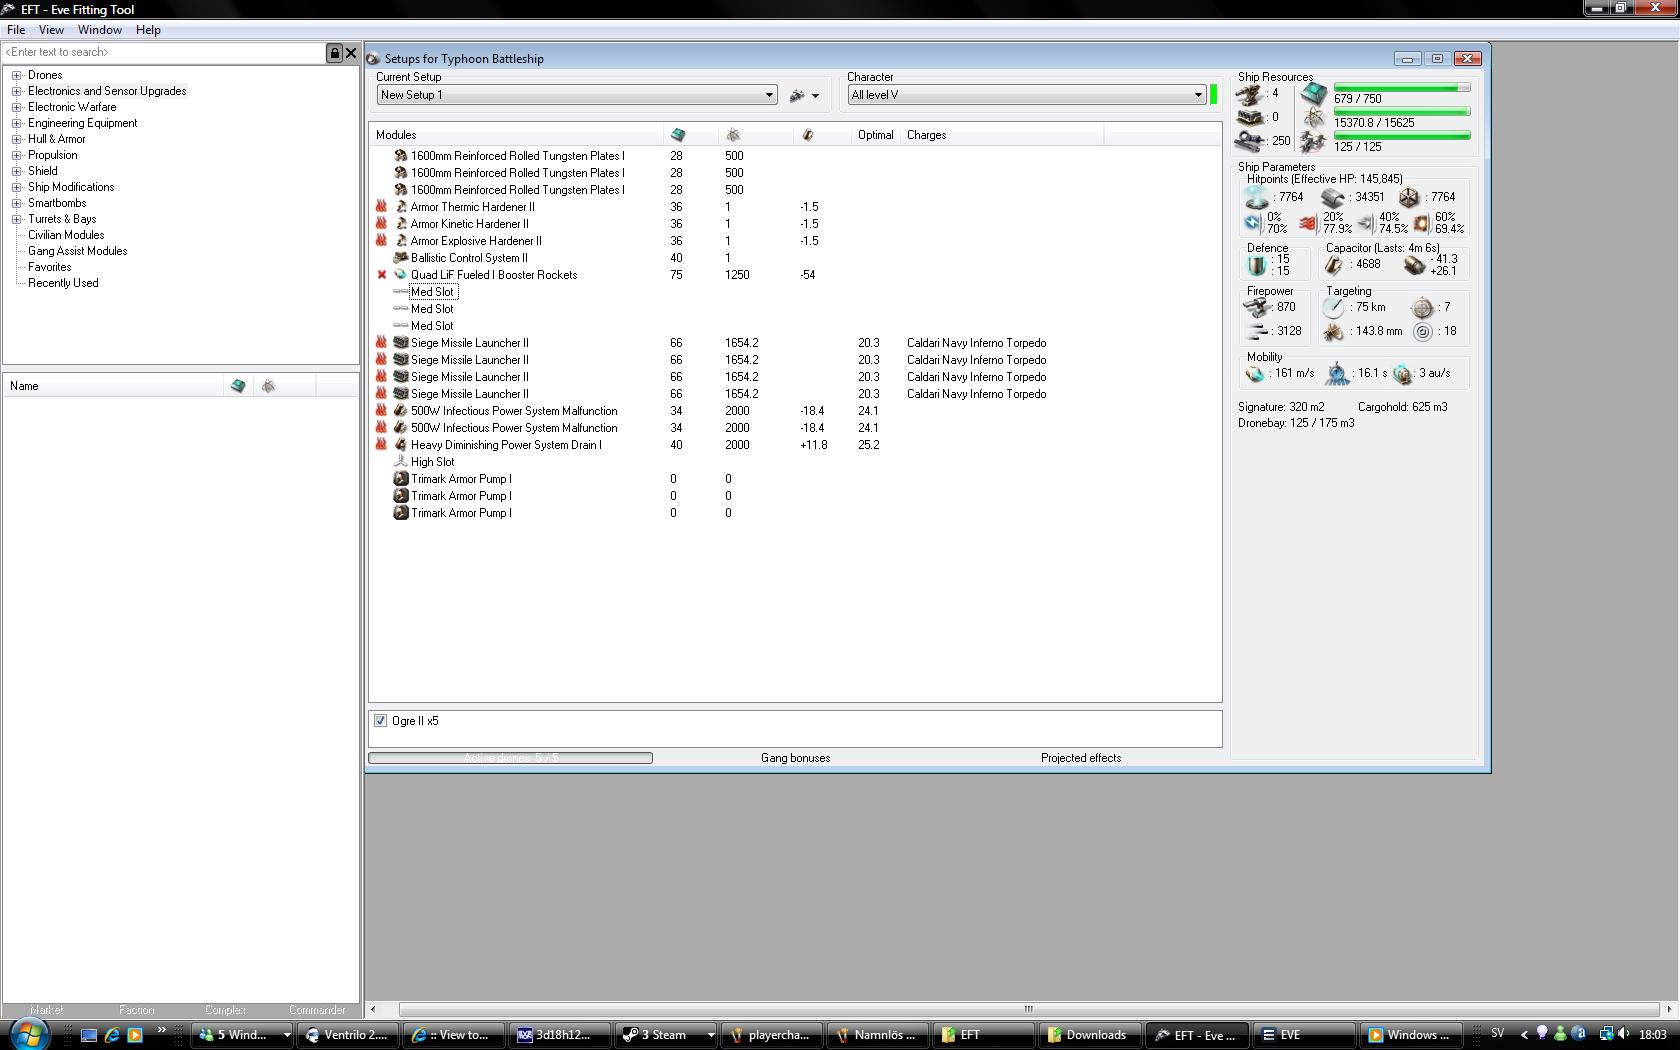Toggle active state of first 500W Infectious Power System Malfunction
Screen dimensions: 1680x1050
coord(381,411)
